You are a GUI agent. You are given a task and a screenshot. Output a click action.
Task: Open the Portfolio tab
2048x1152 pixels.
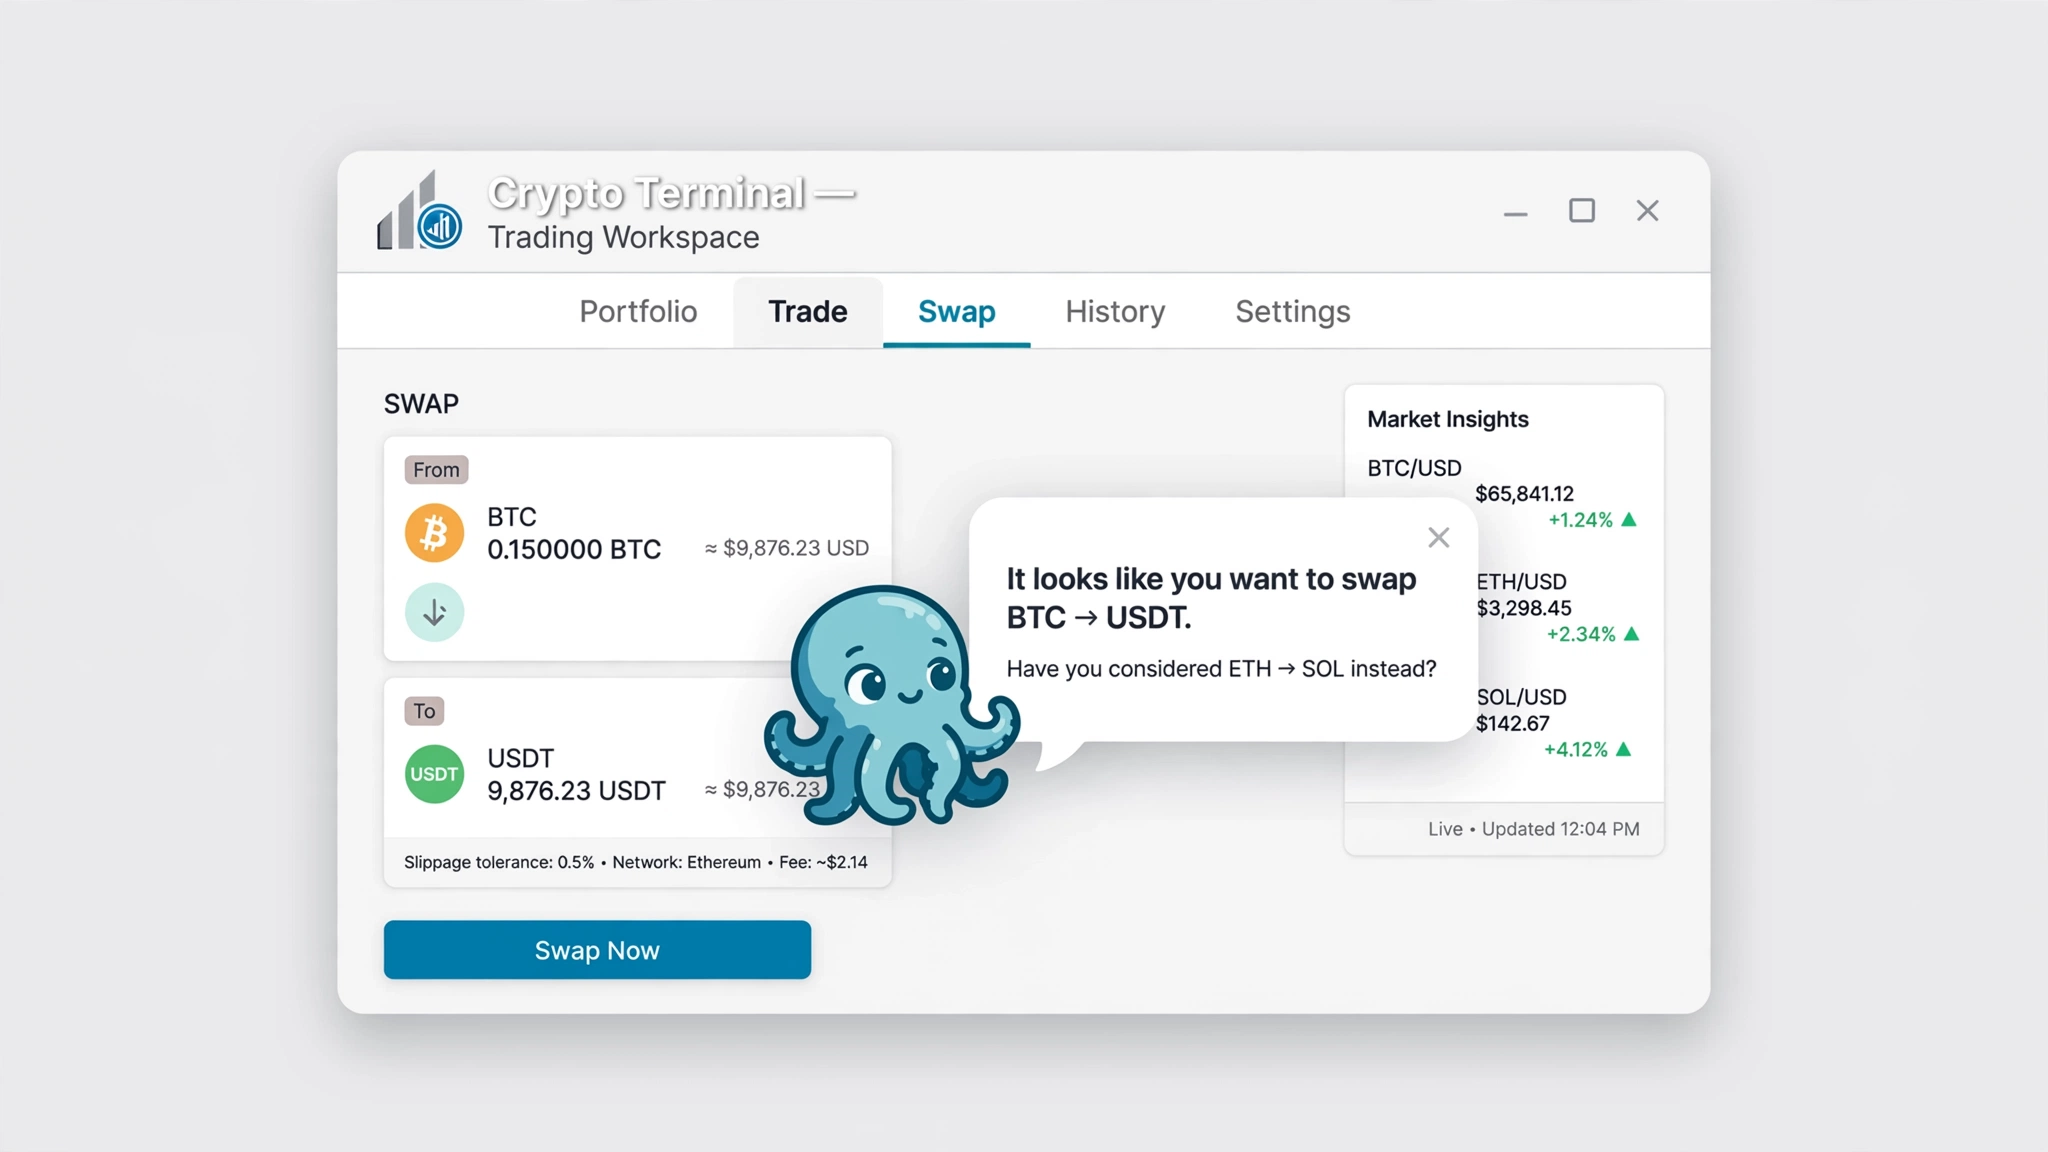coord(638,312)
